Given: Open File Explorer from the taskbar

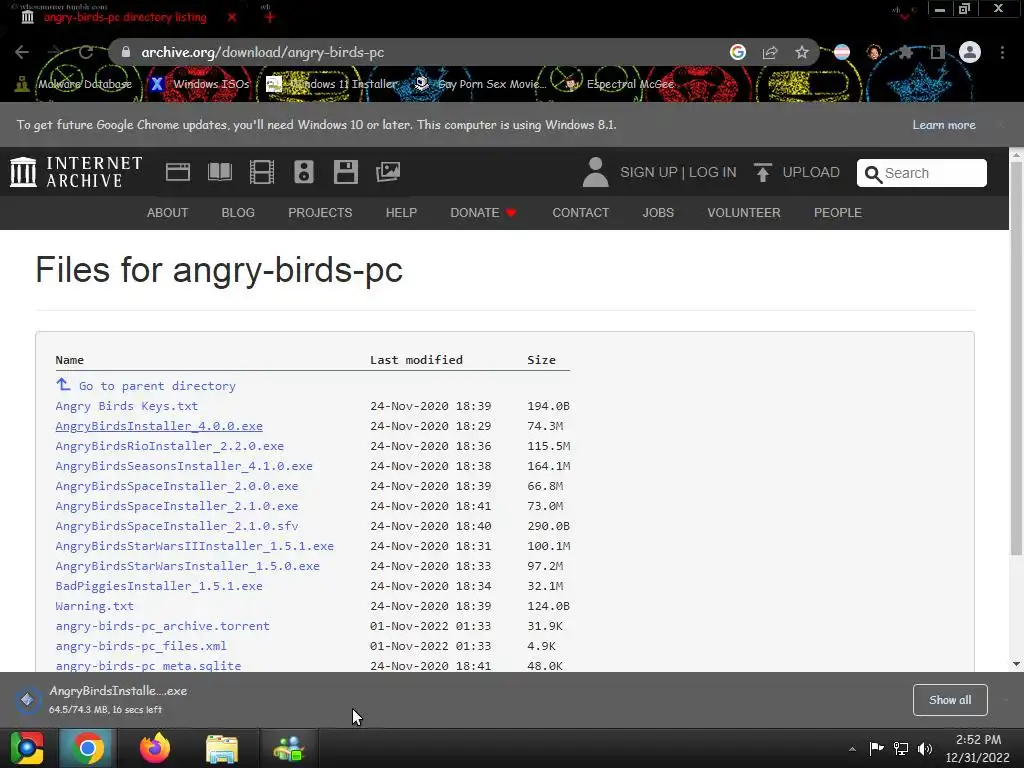Looking at the screenshot, I should coord(222,748).
